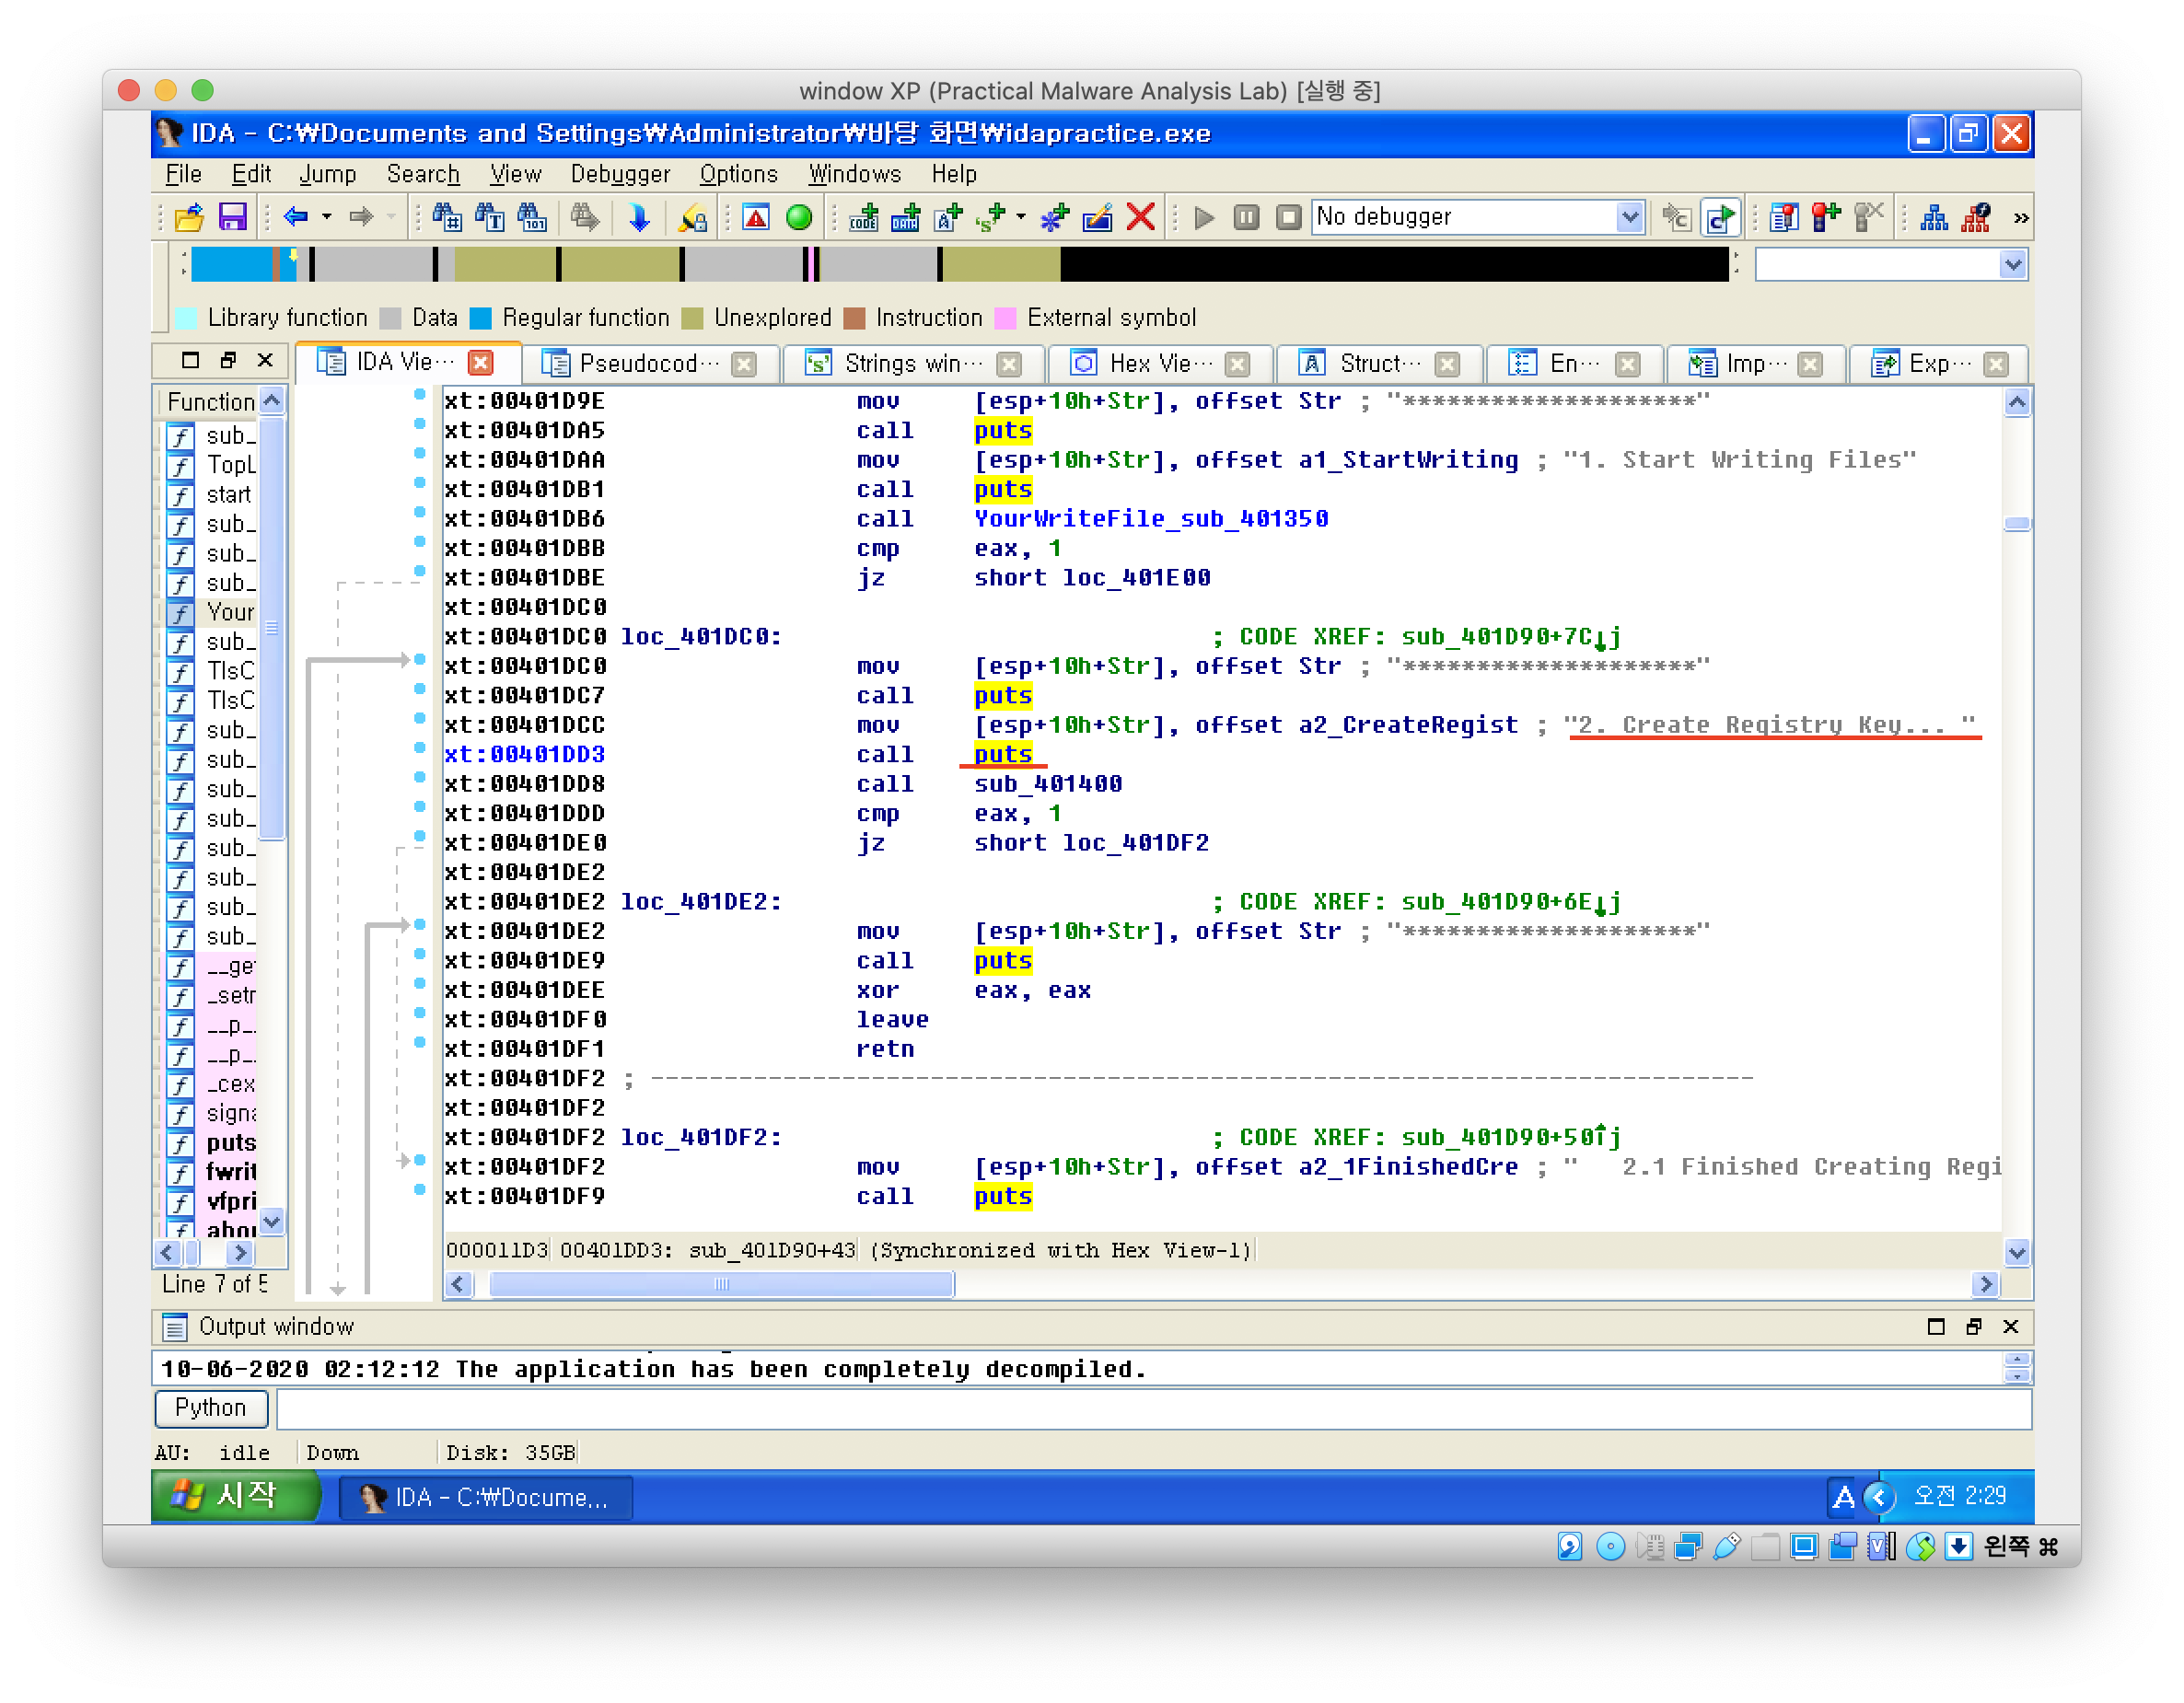
Task: Click the highlighted puts at 00401DD3
Action: pyautogui.click(x=1003, y=754)
